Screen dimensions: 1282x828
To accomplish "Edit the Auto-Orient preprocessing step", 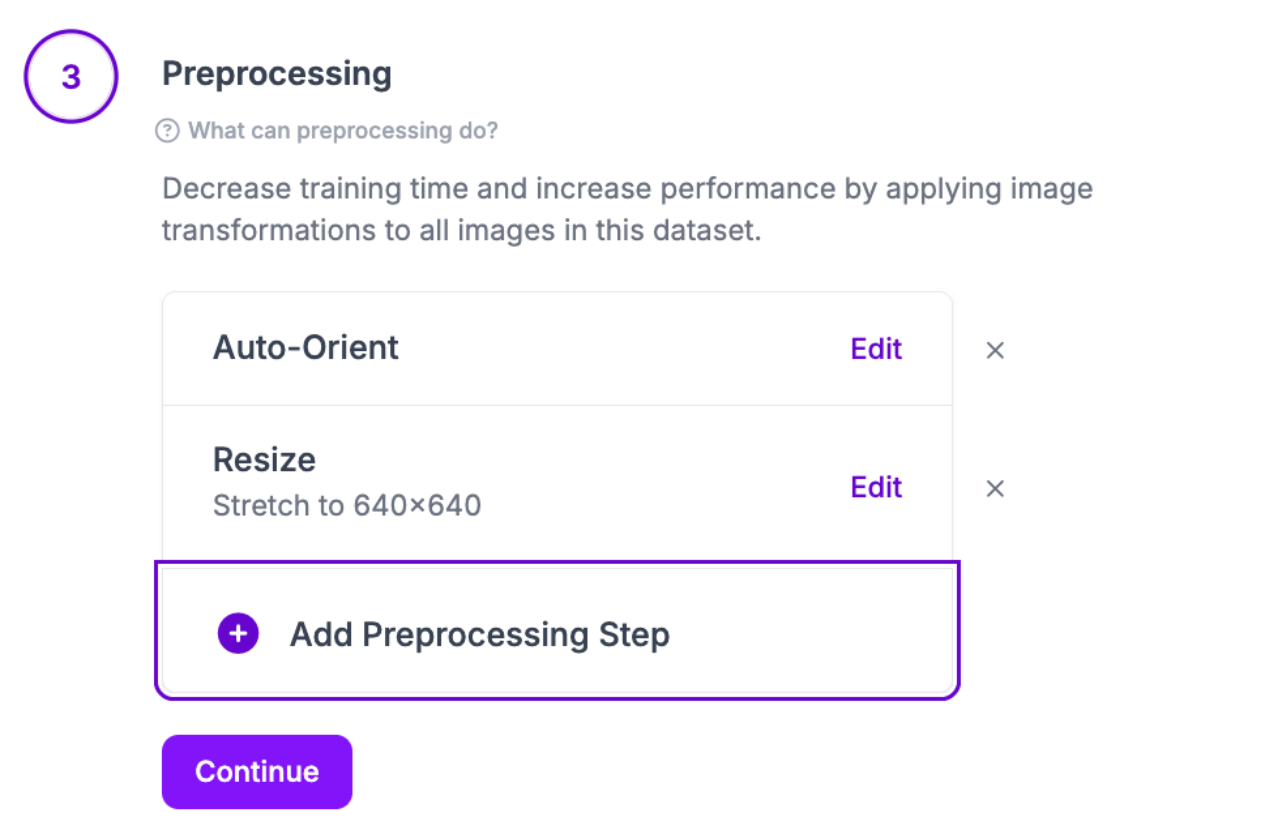I will click(x=876, y=349).
